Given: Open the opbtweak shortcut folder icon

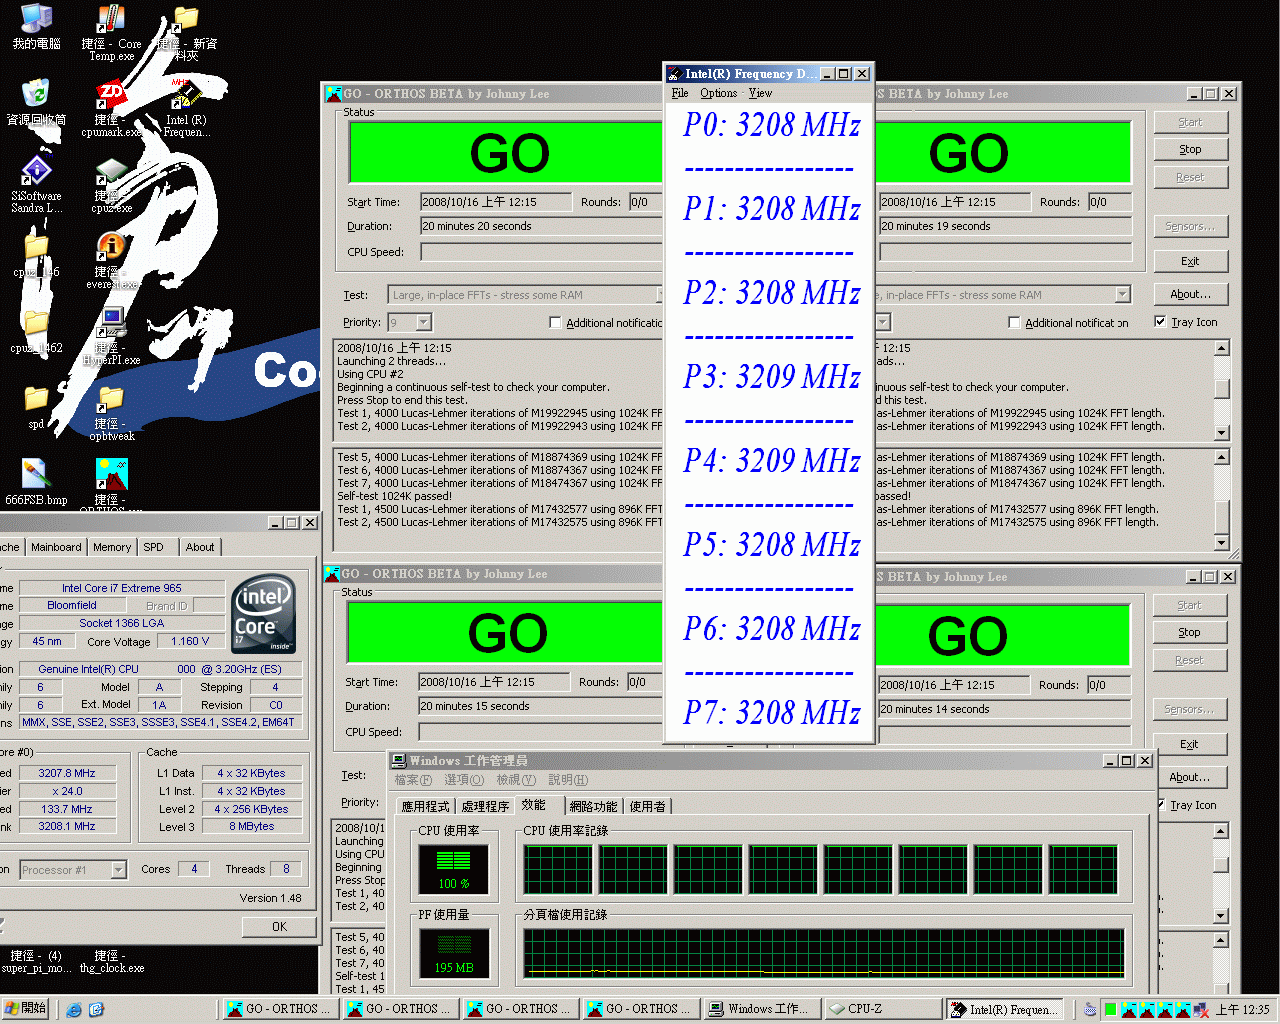Looking at the screenshot, I should 111,398.
